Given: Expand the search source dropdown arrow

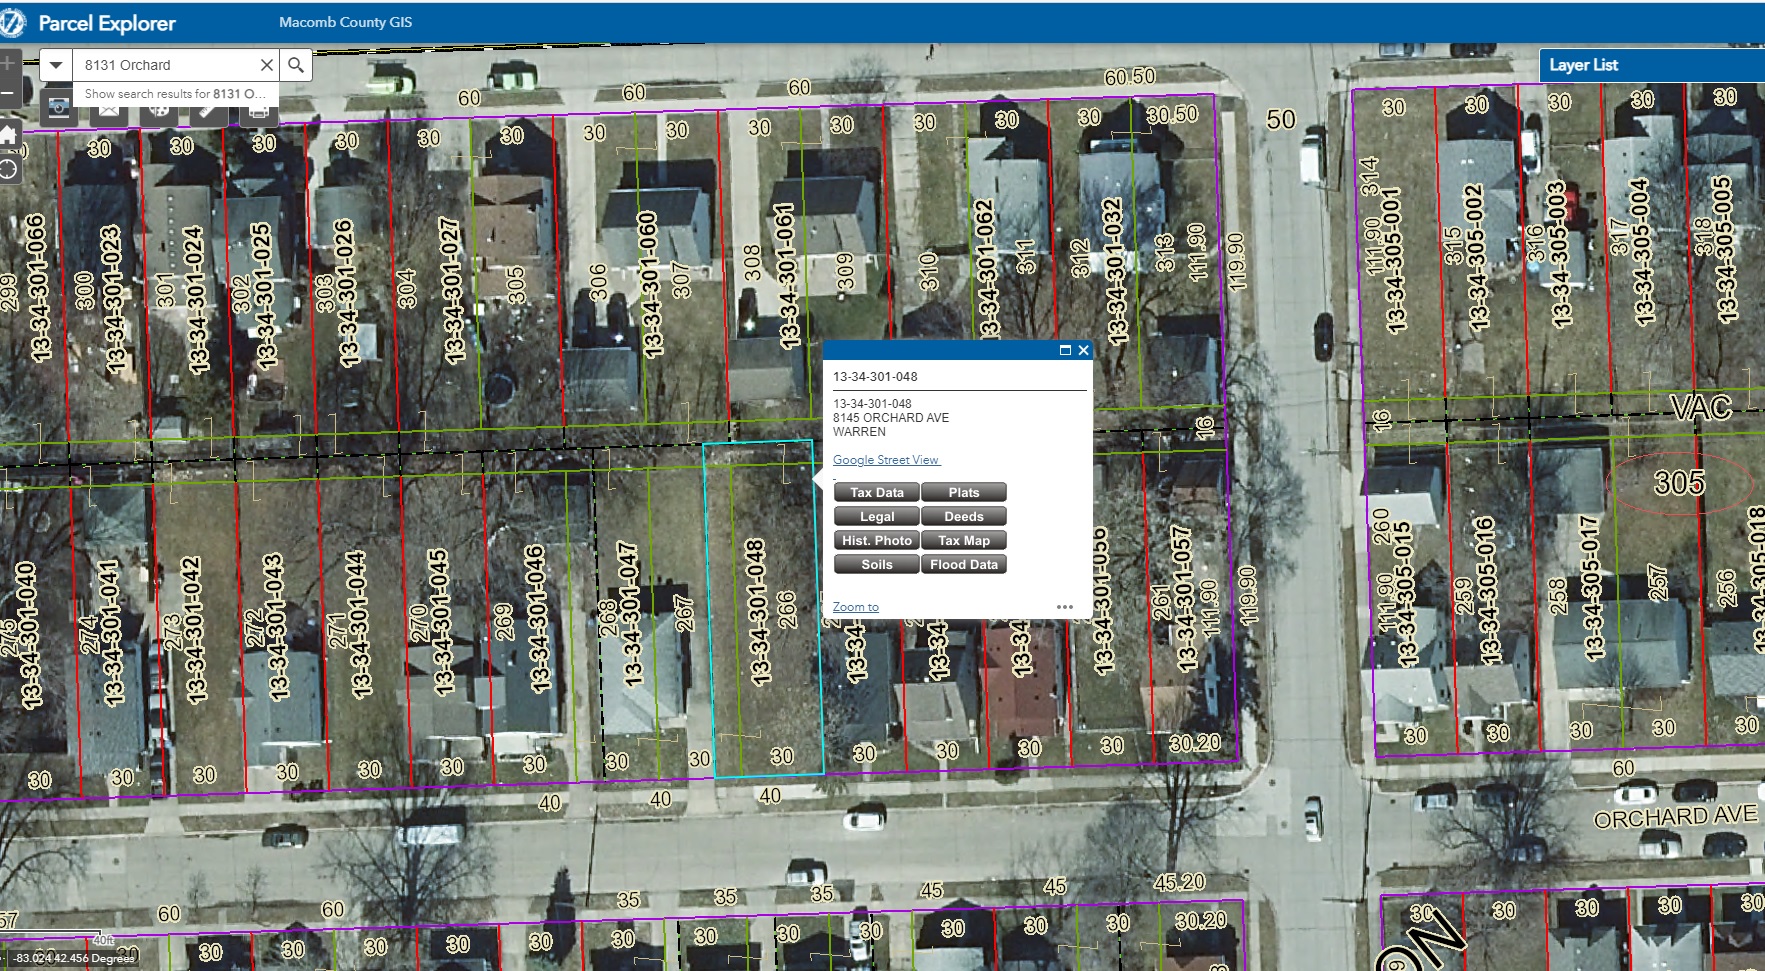Looking at the screenshot, I should coord(56,65).
